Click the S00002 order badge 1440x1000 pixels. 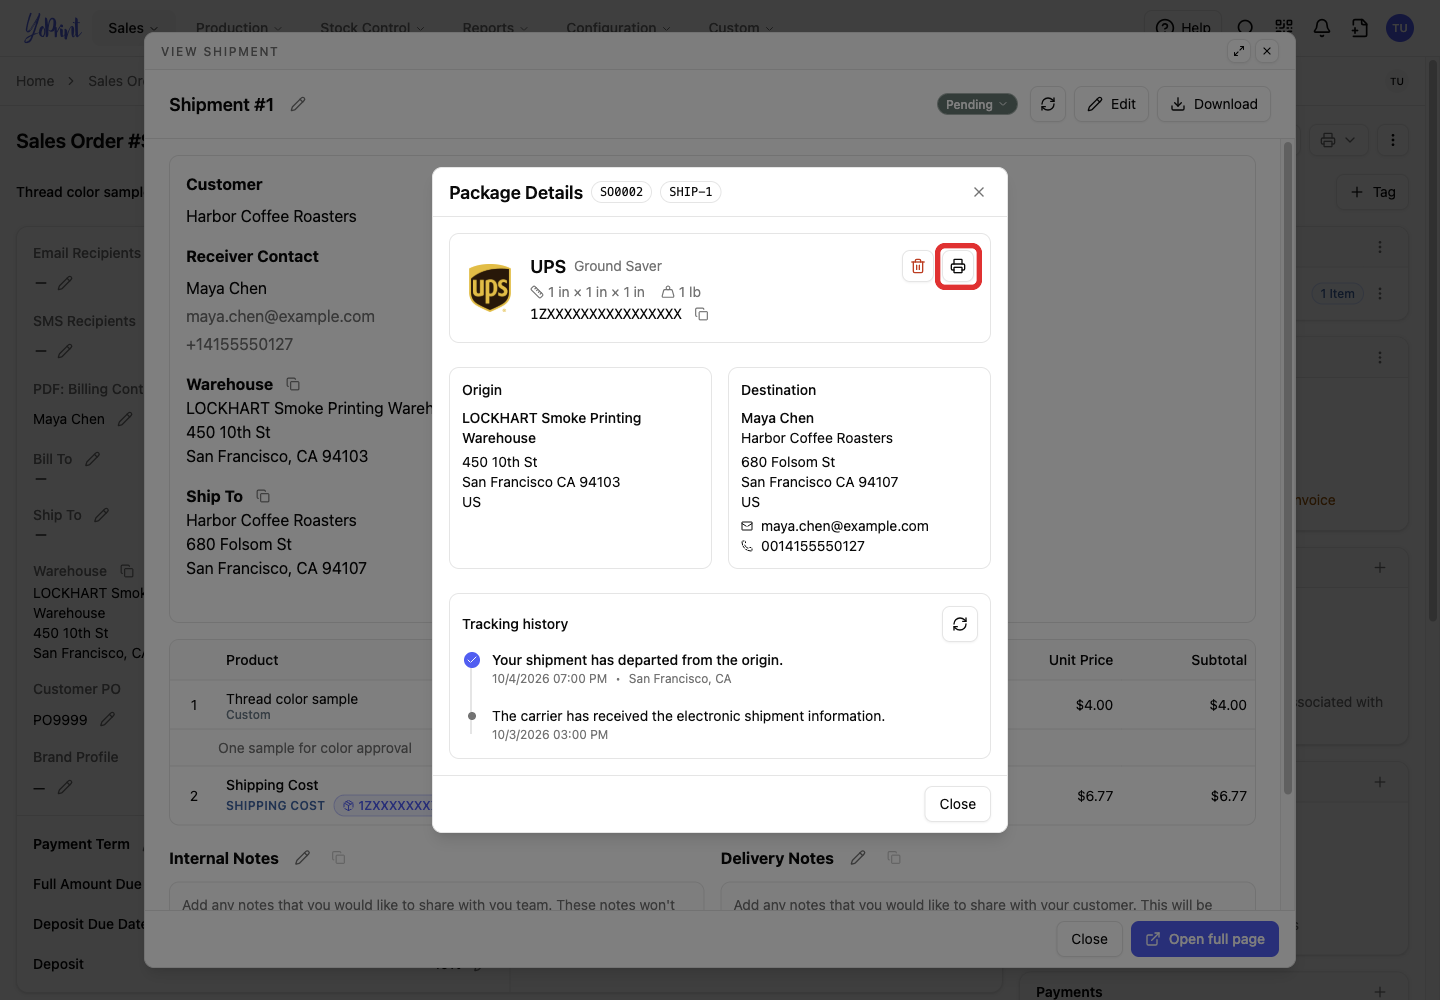[x=621, y=192]
